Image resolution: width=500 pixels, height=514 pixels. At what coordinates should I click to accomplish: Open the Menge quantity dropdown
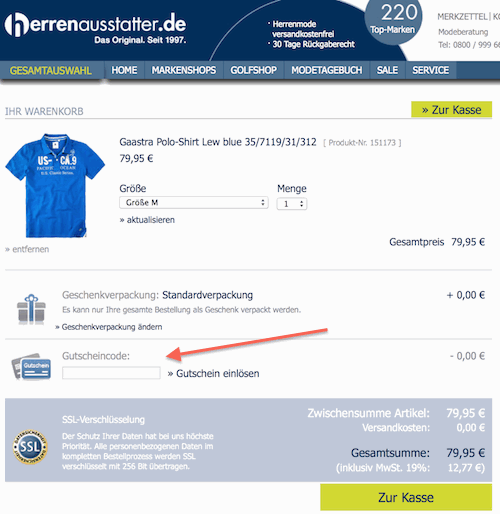(292, 204)
